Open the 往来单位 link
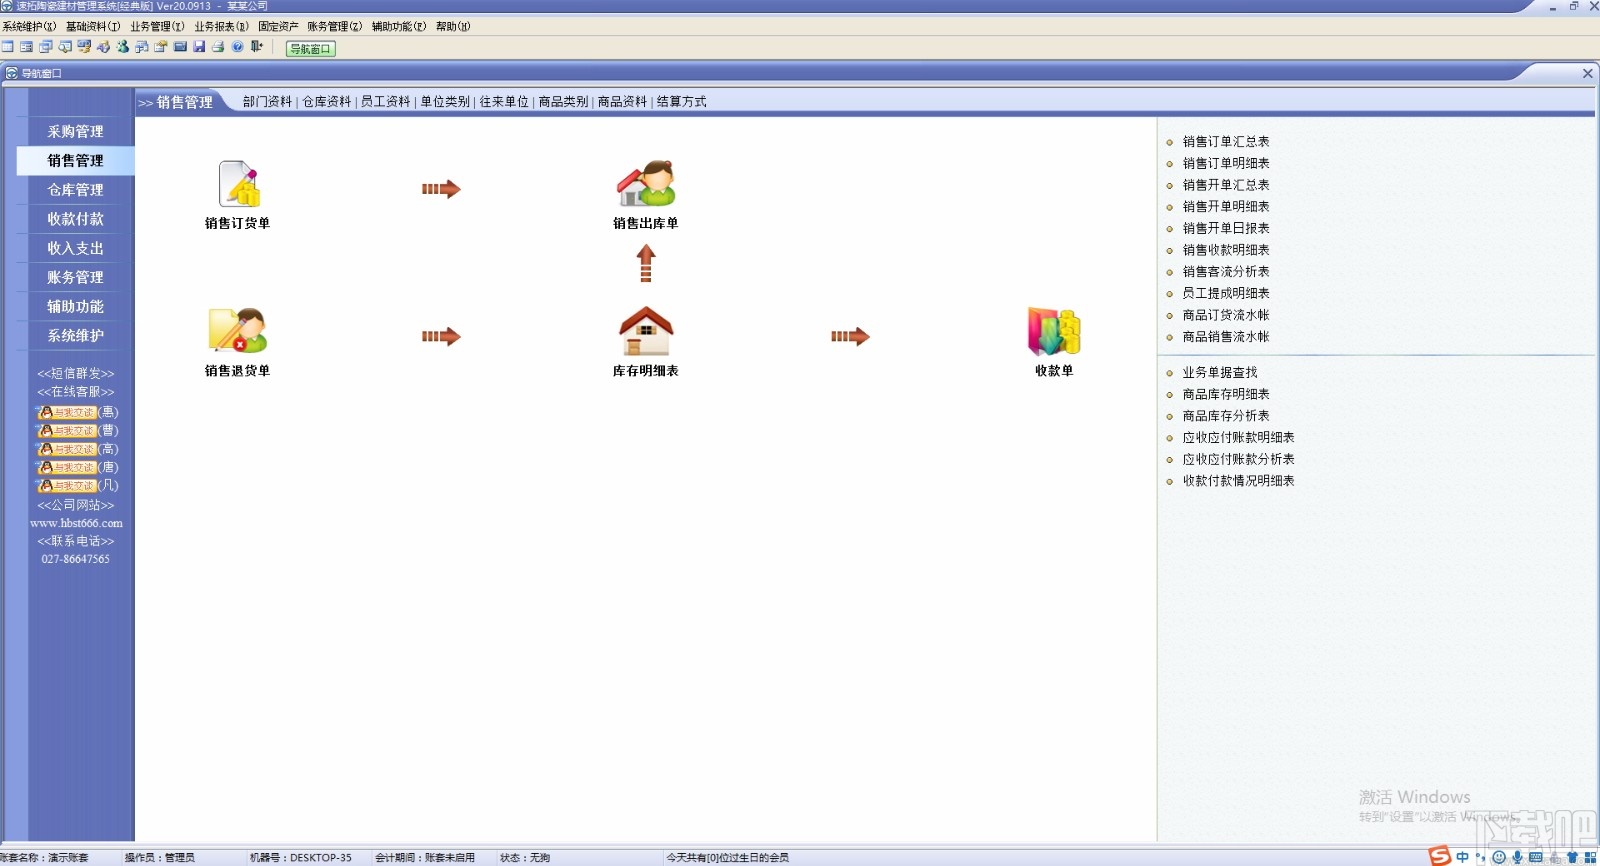 coord(504,102)
